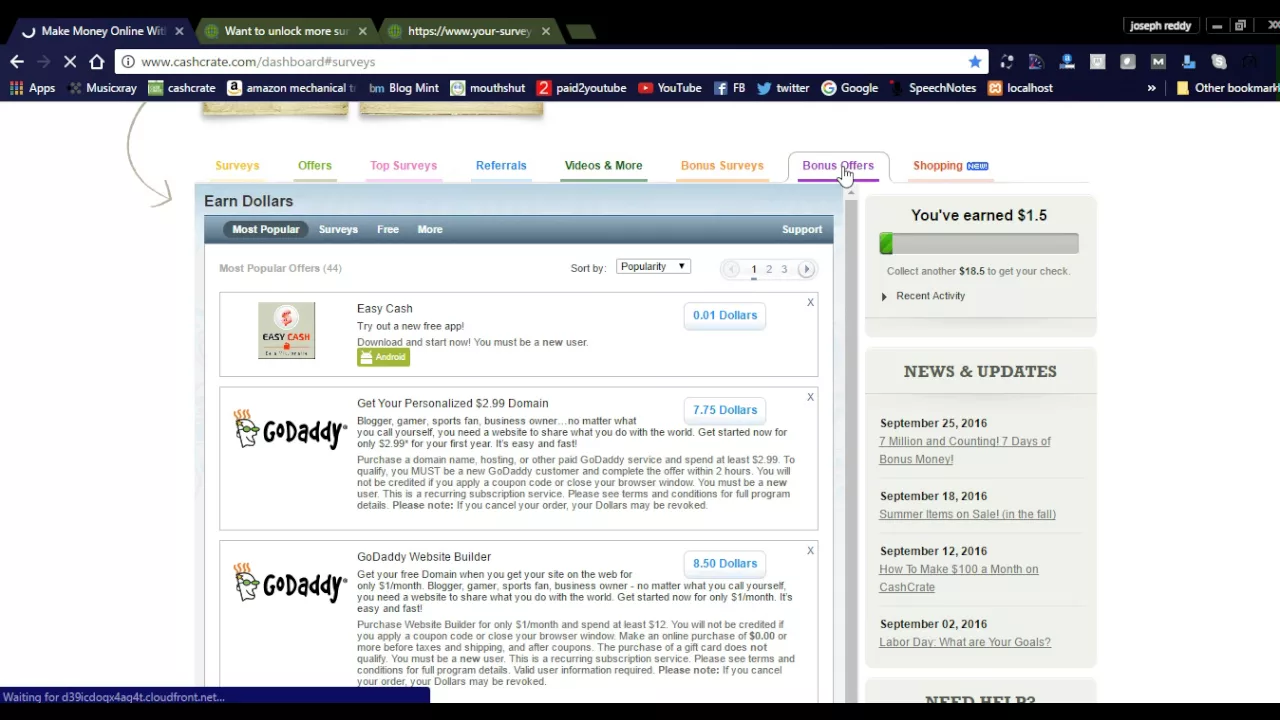Go to the browser home icon
Viewport: 1280px width, 720px height.
[x=97, y=62]
